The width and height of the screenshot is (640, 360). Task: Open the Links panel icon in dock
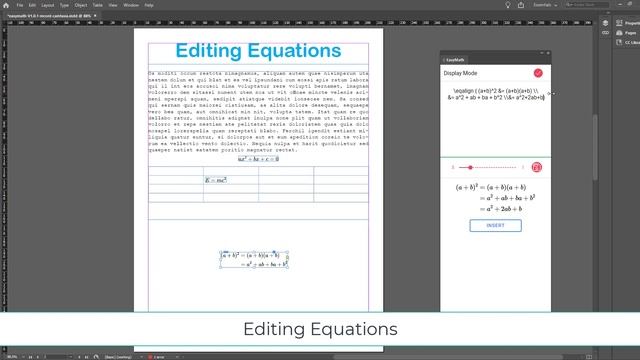(x=605, y=33)
